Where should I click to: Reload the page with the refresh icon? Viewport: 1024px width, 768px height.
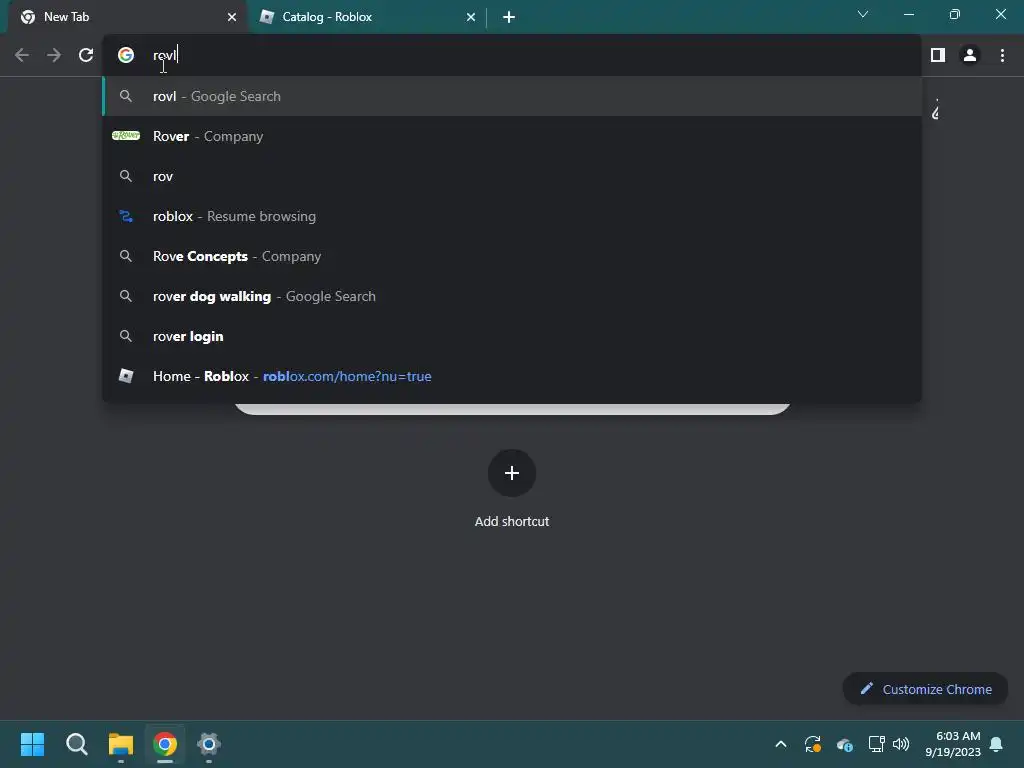click(x=86, y=56)
